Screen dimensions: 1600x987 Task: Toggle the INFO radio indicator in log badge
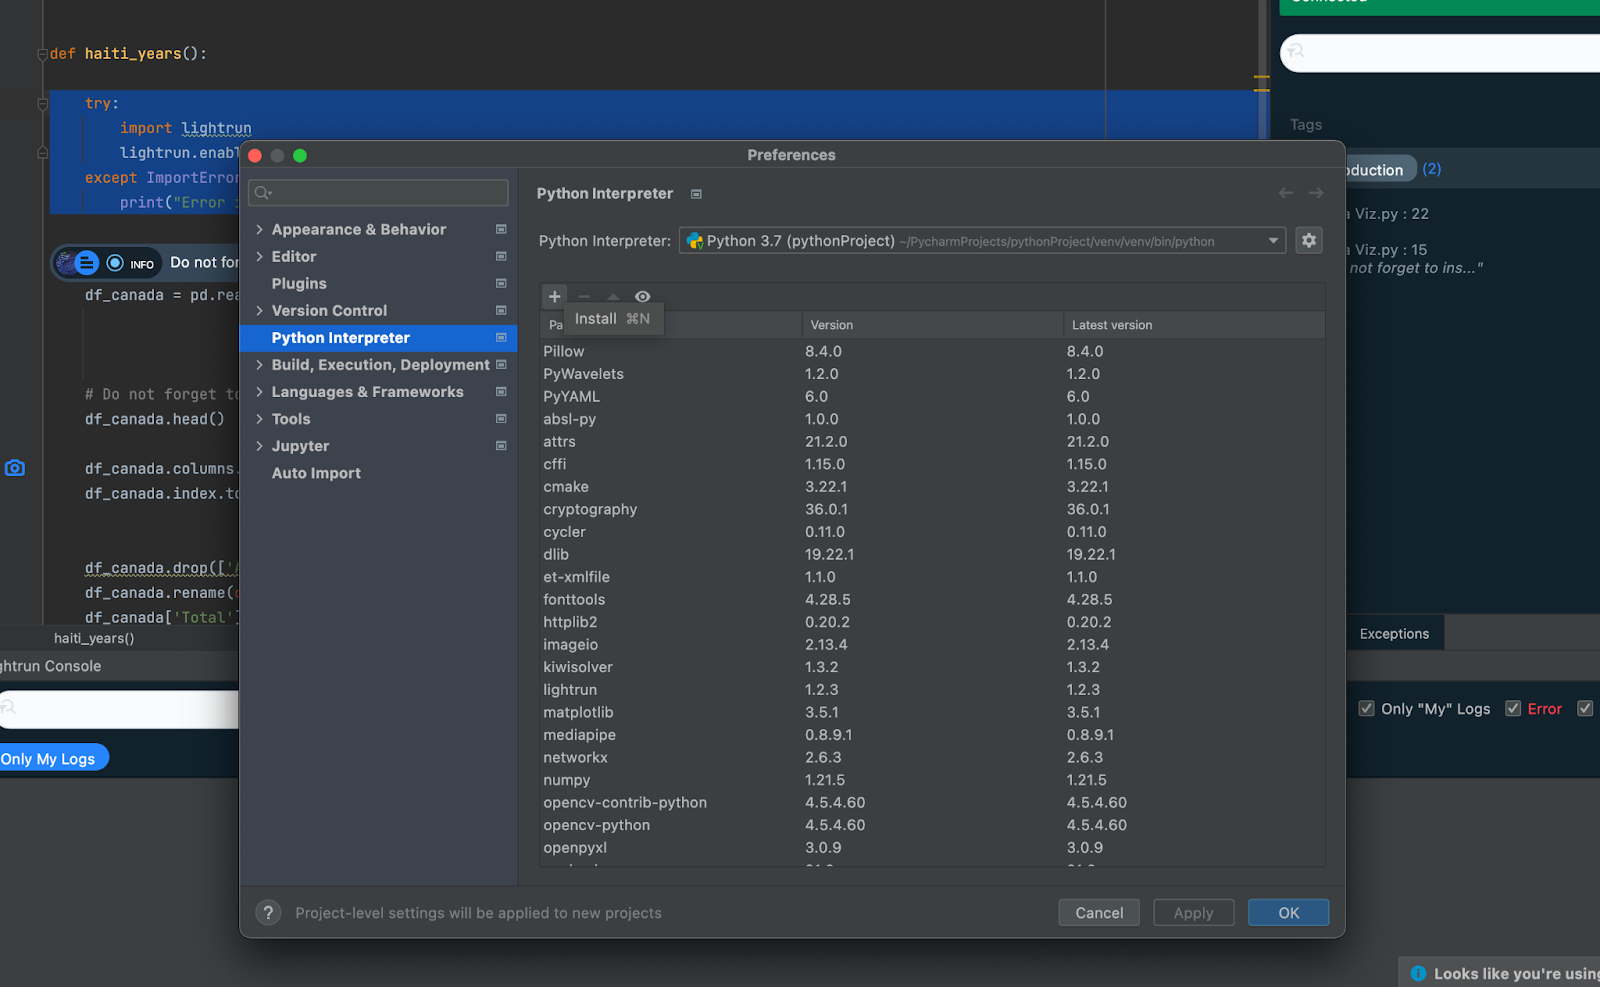pyautogui.click(x=115, y=263)
